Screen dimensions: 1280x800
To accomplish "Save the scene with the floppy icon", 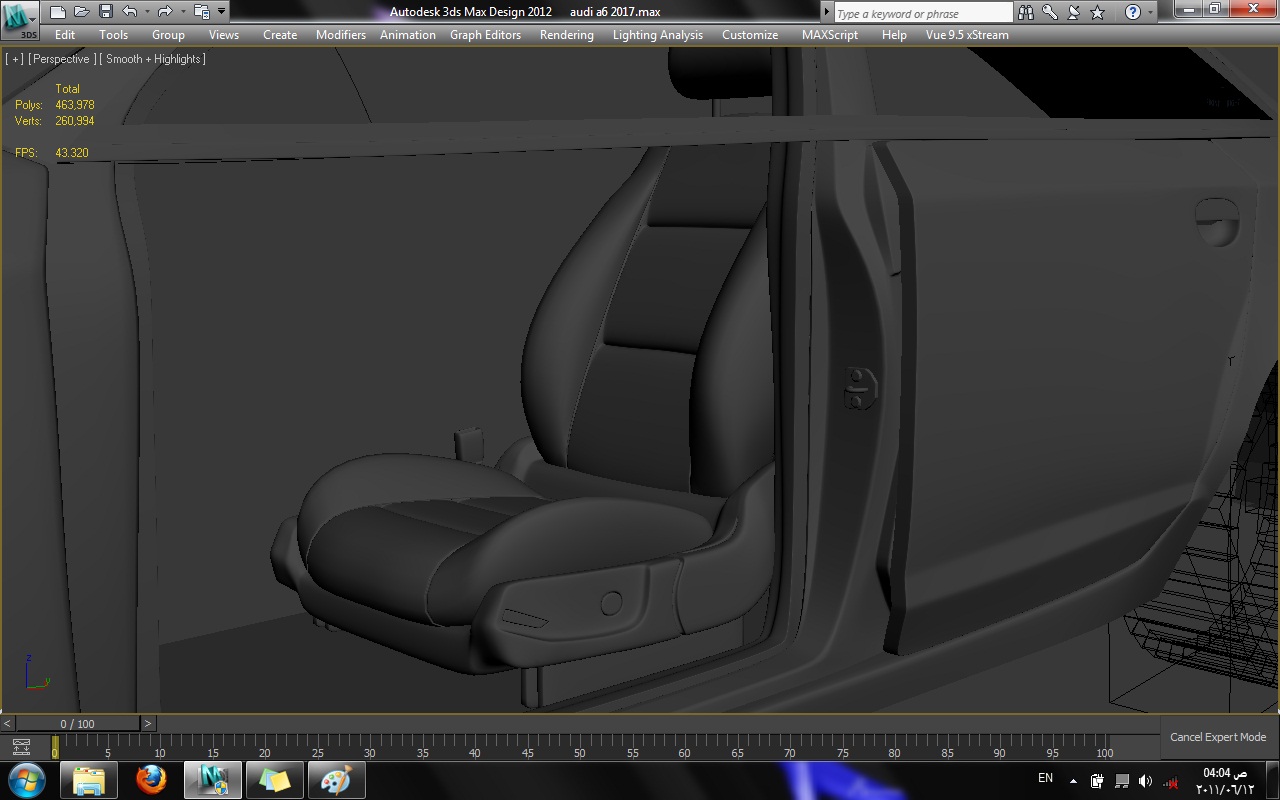I will (x=106, y=12).
